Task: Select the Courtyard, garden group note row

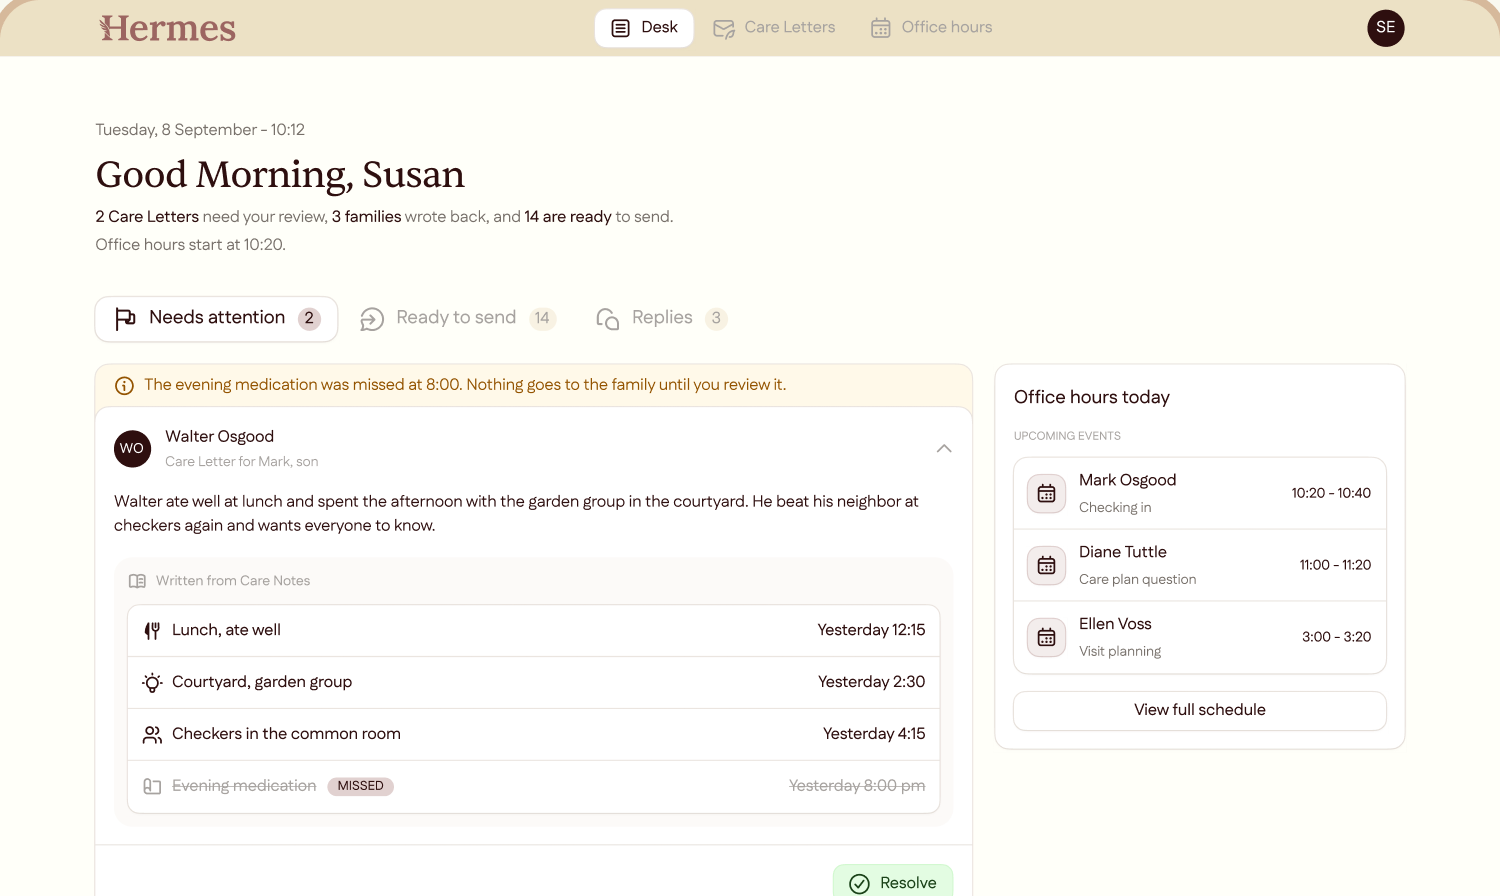Action: point(534,682)
